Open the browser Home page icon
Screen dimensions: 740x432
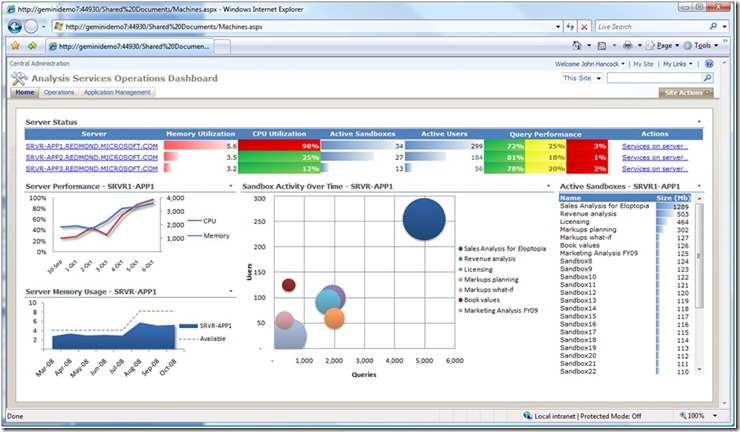pos(577,45)
